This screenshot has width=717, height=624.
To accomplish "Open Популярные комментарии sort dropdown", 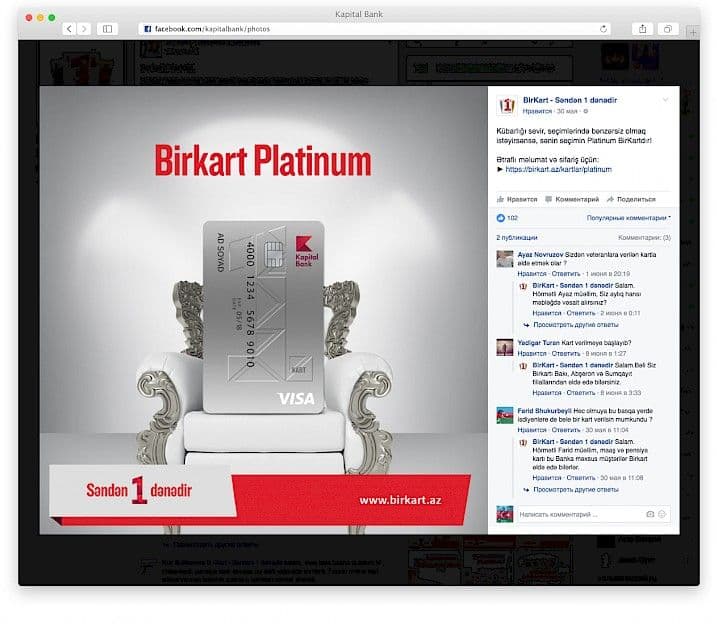I will pos(629,218).
